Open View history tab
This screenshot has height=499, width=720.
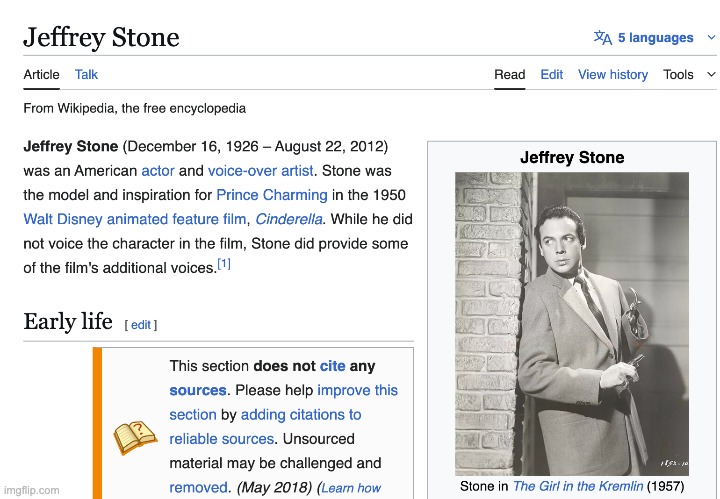point(612,74)
